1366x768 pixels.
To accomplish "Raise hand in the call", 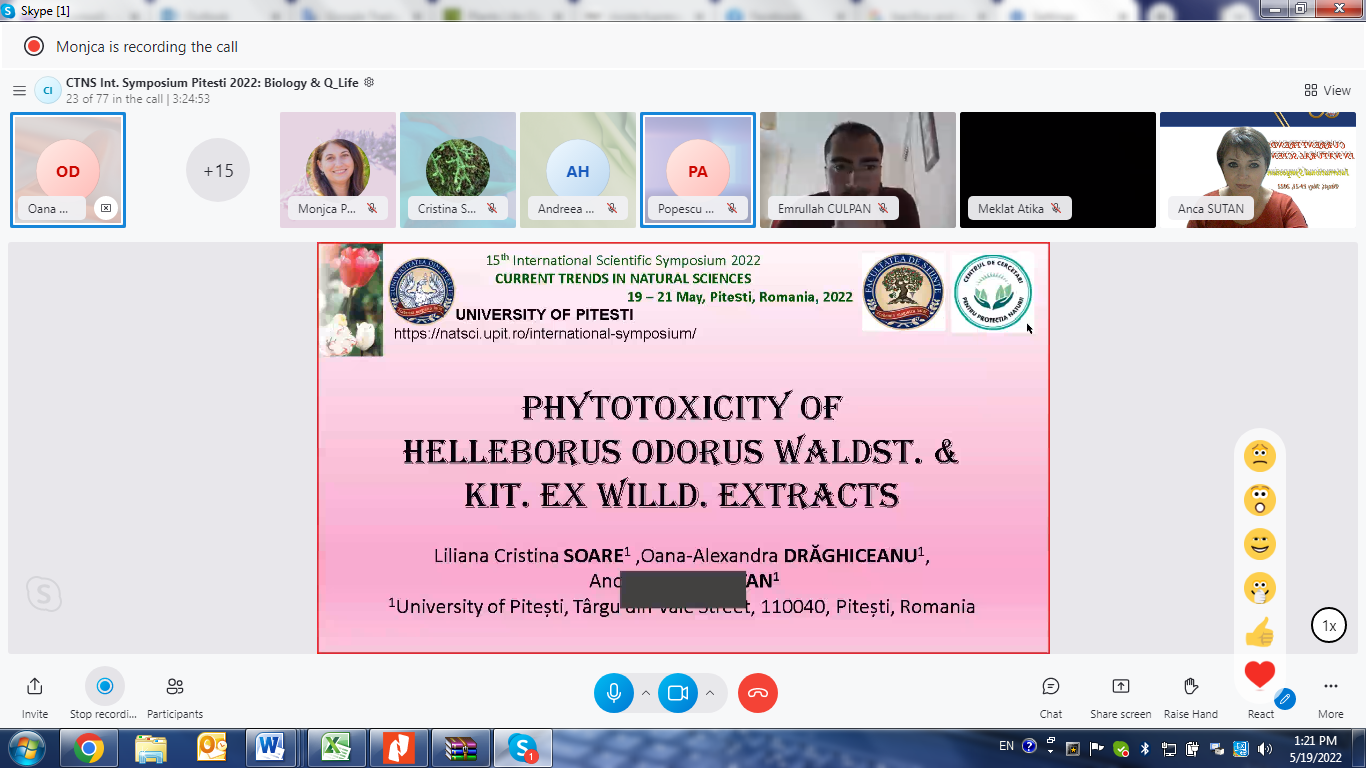I will pos(1190,687).
